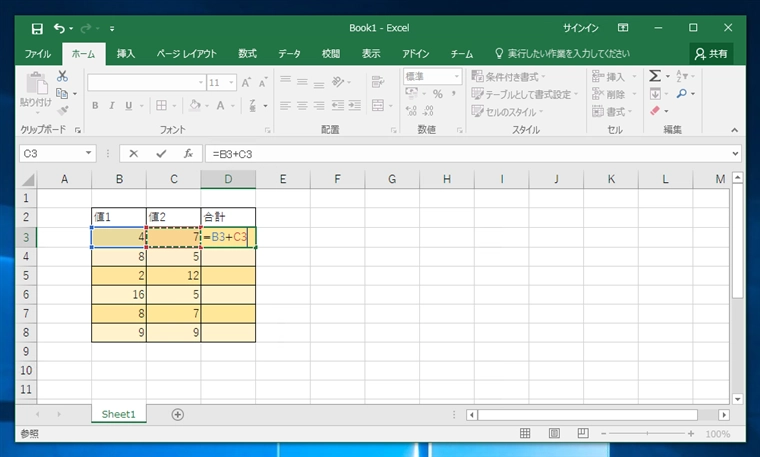The width and height of the screenshot is (760, 457).
Task: Click the Paste clipboard icon
Action: [x=36, y=83]
